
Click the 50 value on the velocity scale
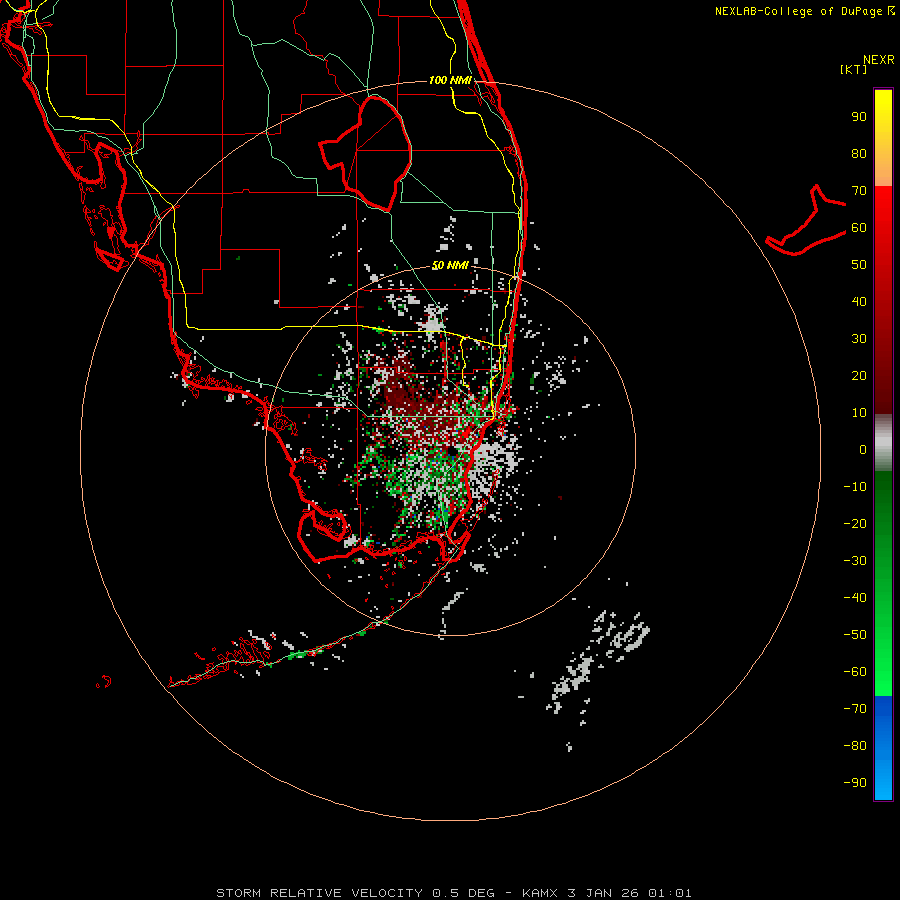point(859,265)
